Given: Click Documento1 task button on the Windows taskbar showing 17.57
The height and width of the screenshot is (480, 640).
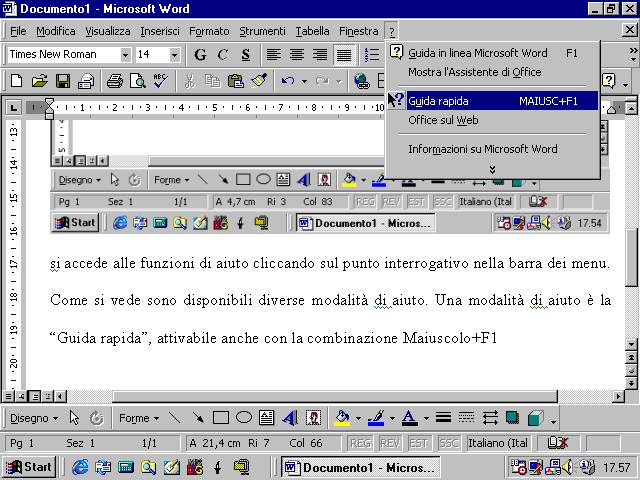Looking at the screenshot, I should [x=360, y=467].
